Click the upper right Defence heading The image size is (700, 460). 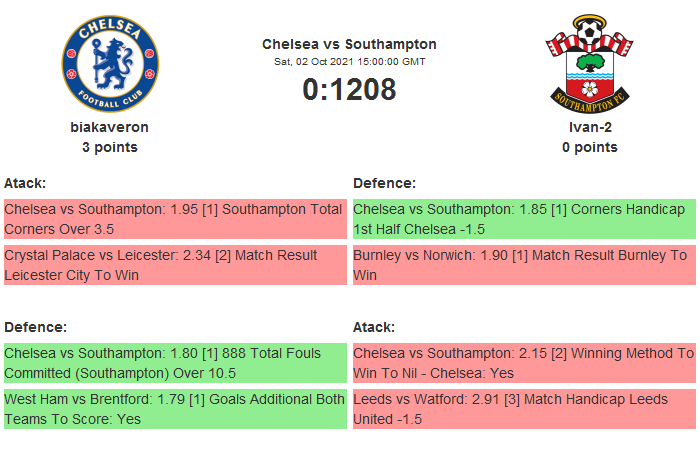384,183
